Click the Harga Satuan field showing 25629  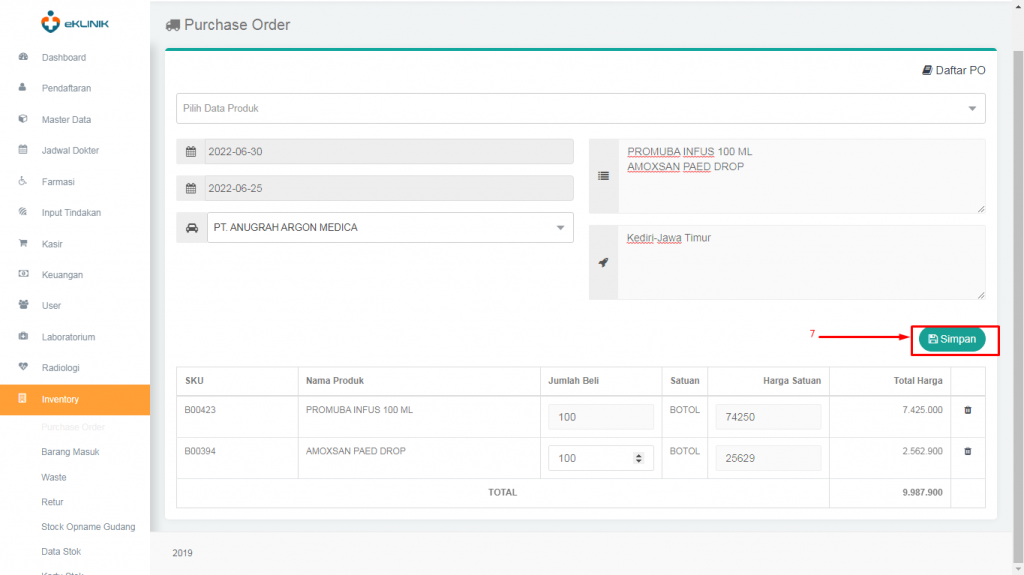coord(768,458)
